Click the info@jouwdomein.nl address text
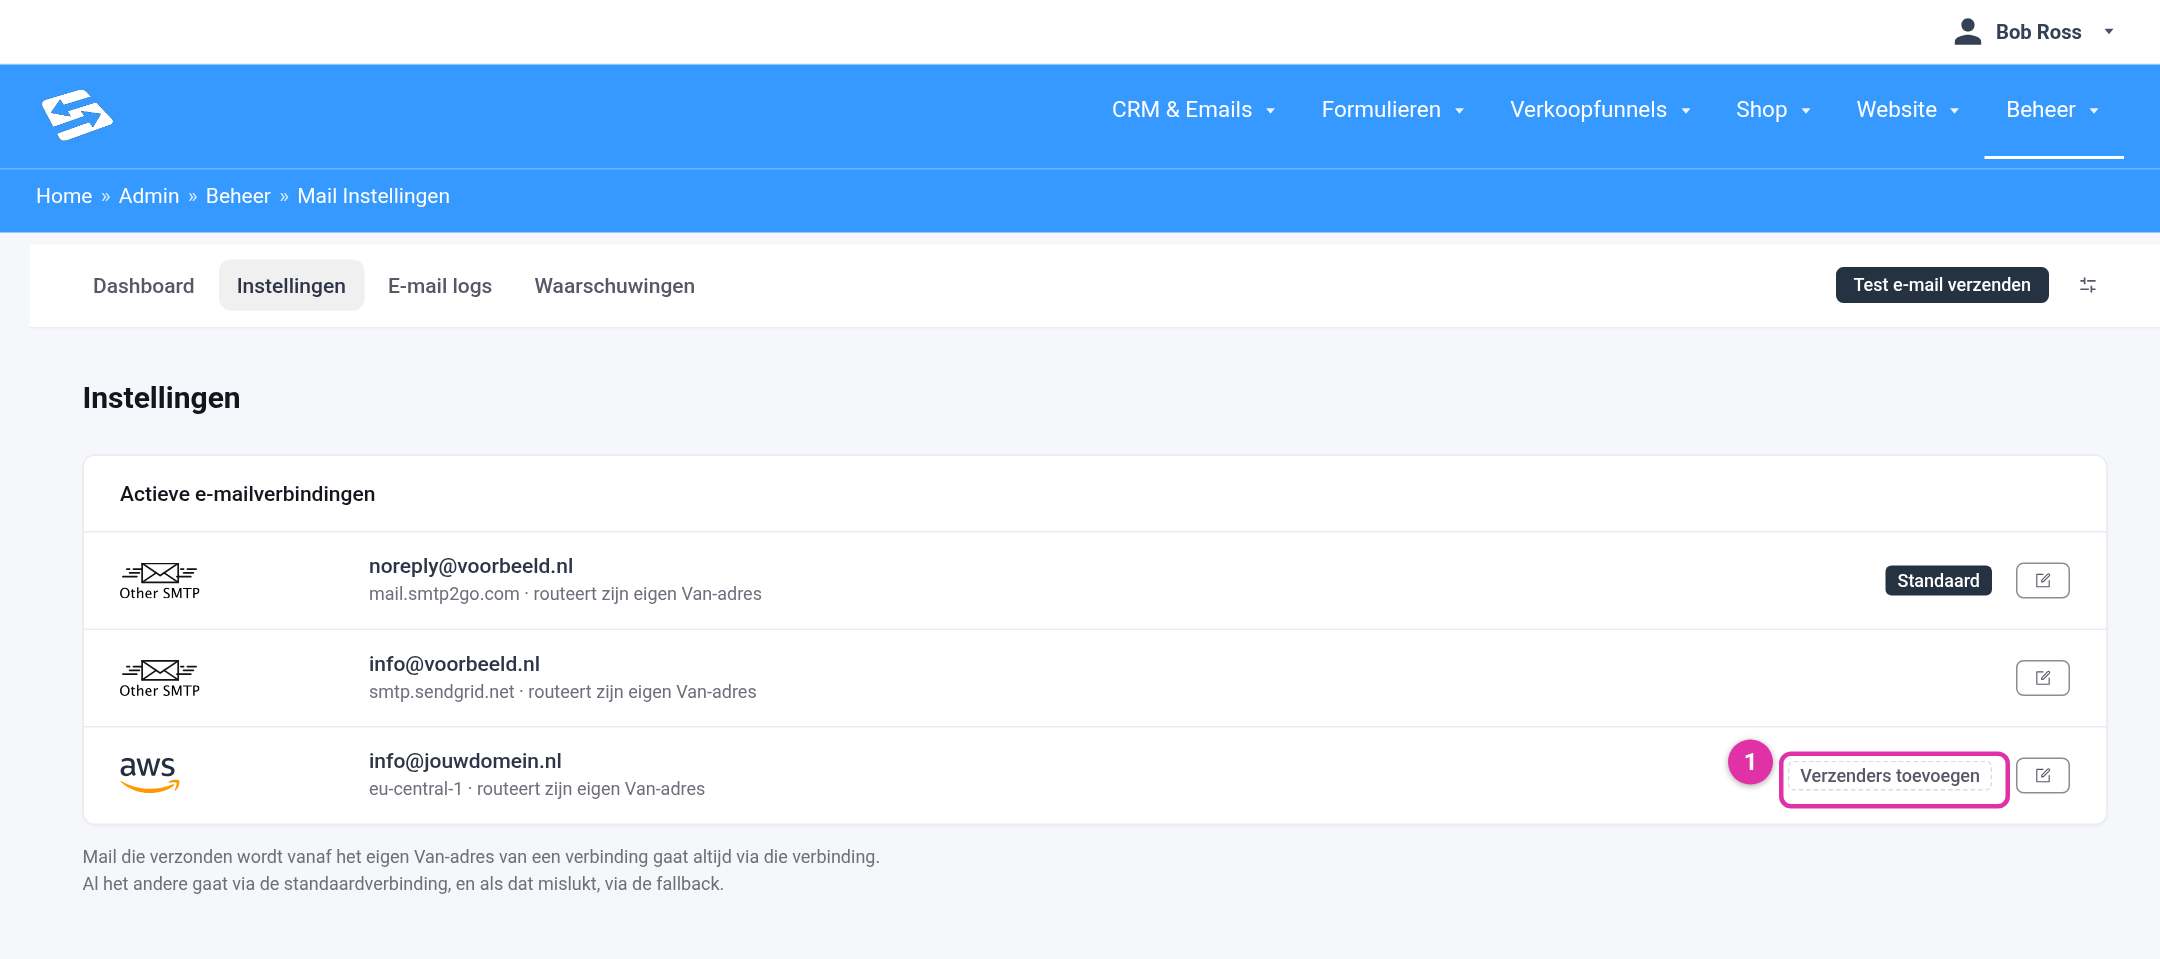The width and height of the screenshot is (2160, 959). coord(465,761)
